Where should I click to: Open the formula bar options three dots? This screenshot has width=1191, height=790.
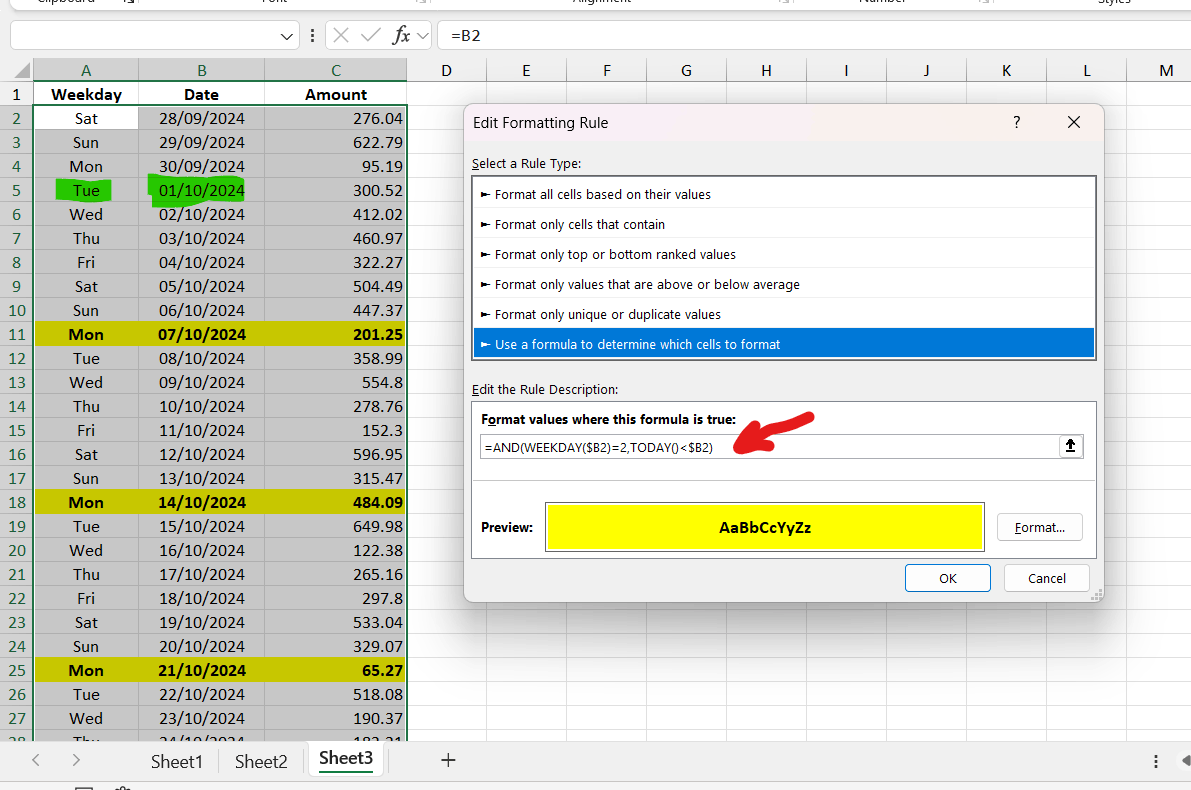[312, 35]
